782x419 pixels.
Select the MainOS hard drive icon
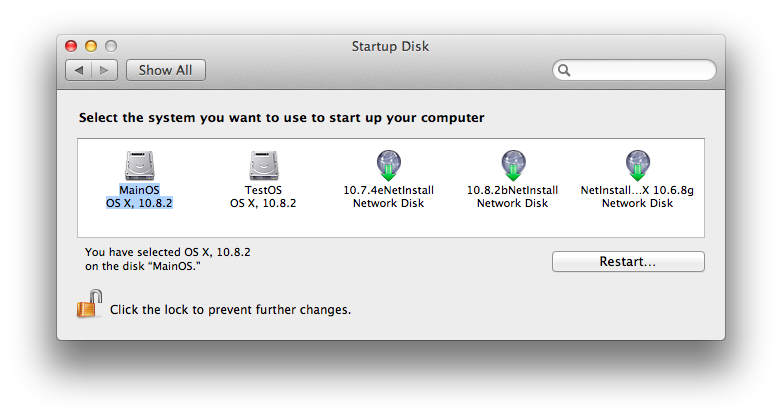[x=139, y=166]
